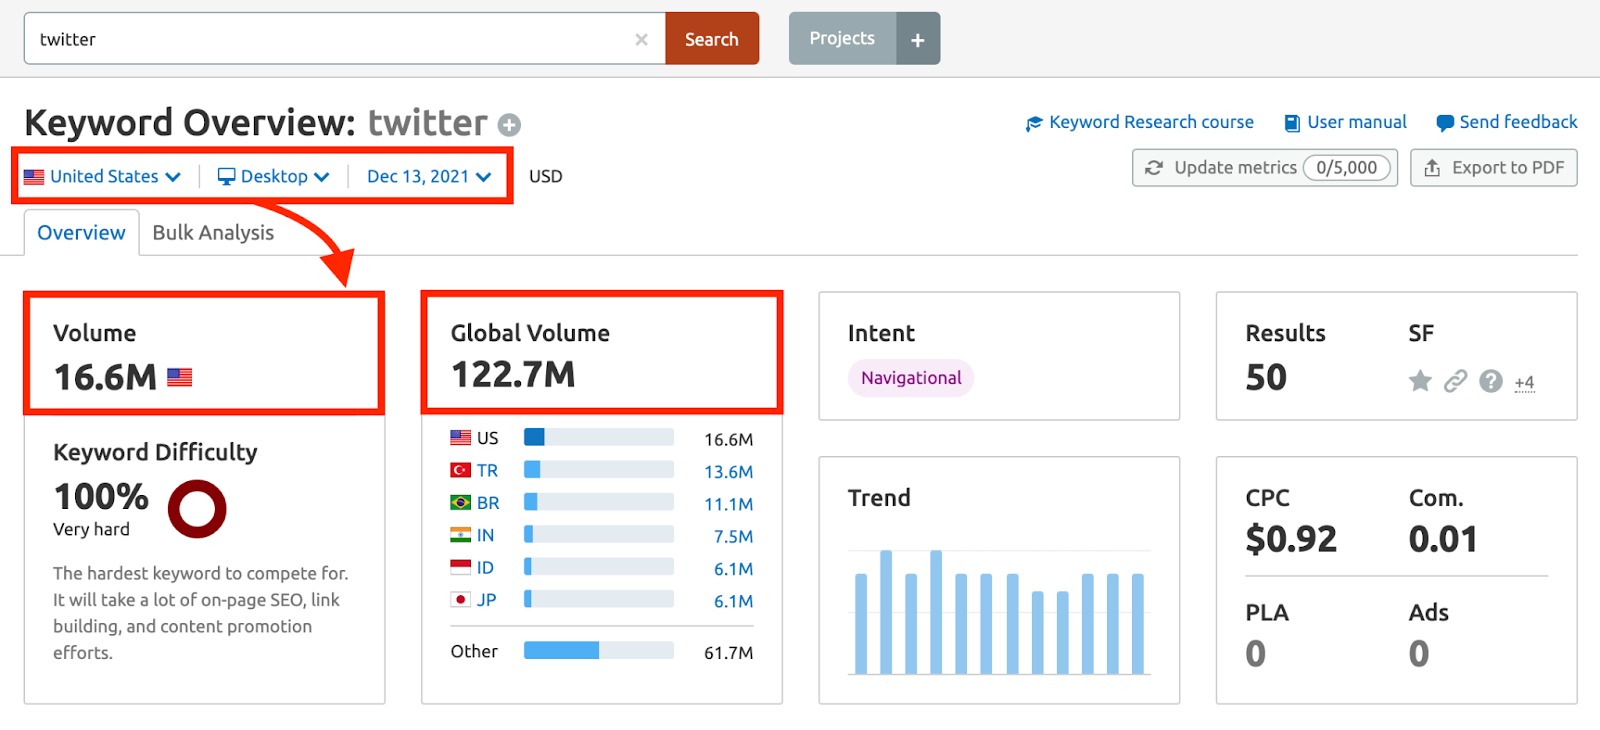Open the Dec 13, 2021 date dropdown
Screen dimensions: 1600x730
(x=429, y=176)
